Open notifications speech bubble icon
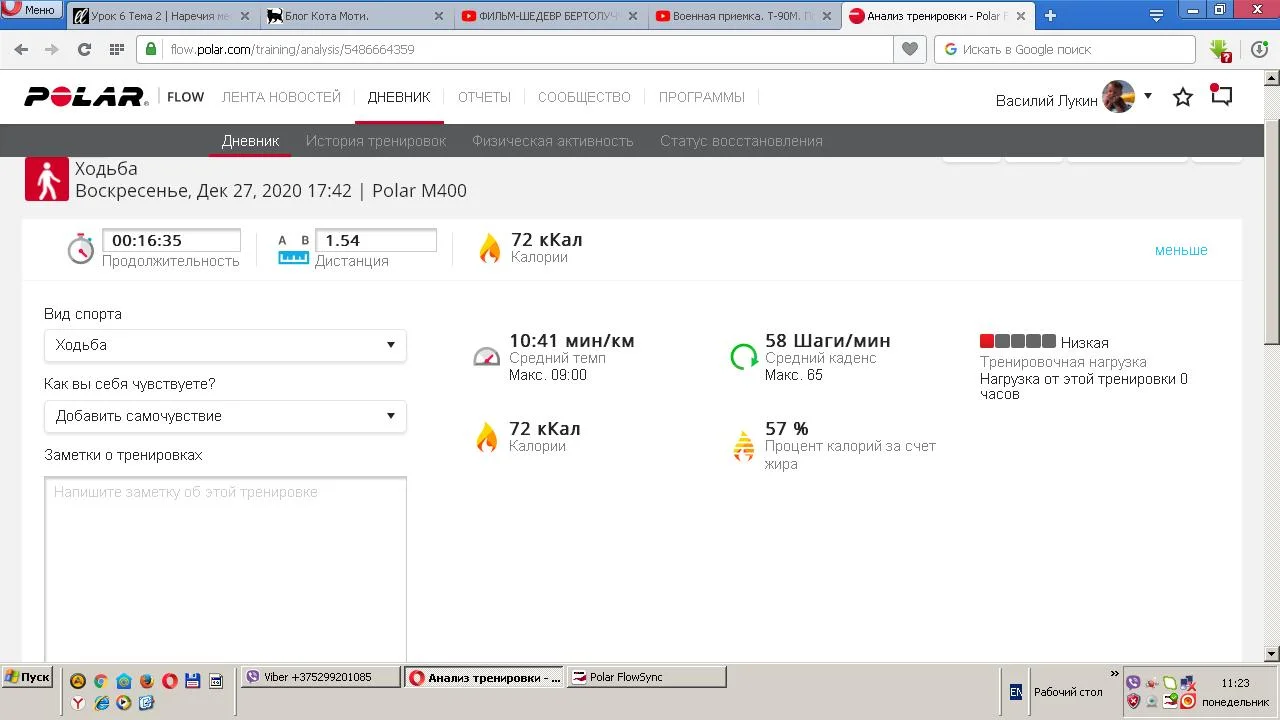 pyautogui.click(x=1221, y=96)
